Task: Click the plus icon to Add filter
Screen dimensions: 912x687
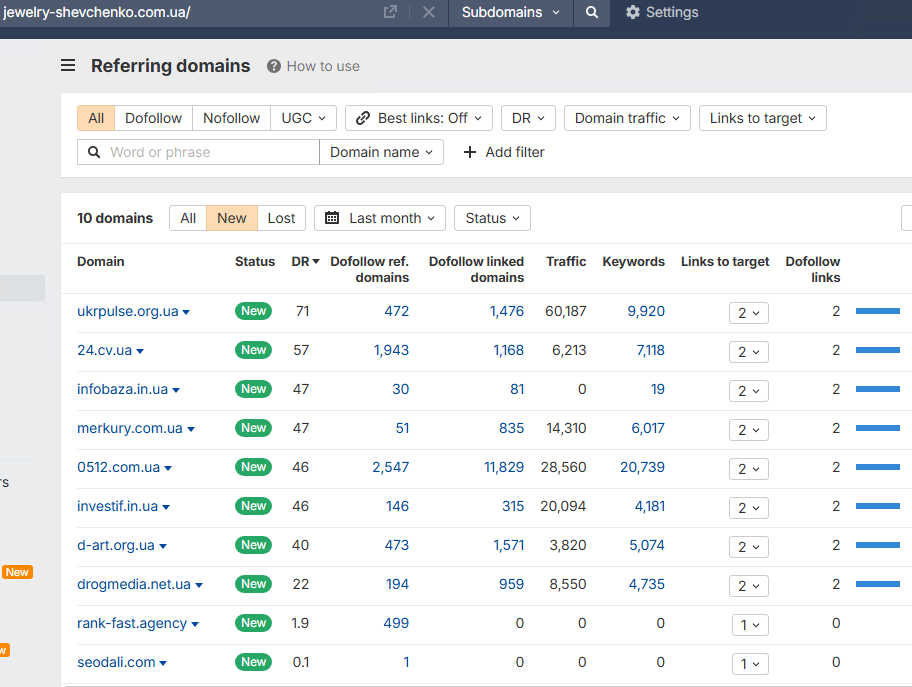Action: click(x=469, y=152)
